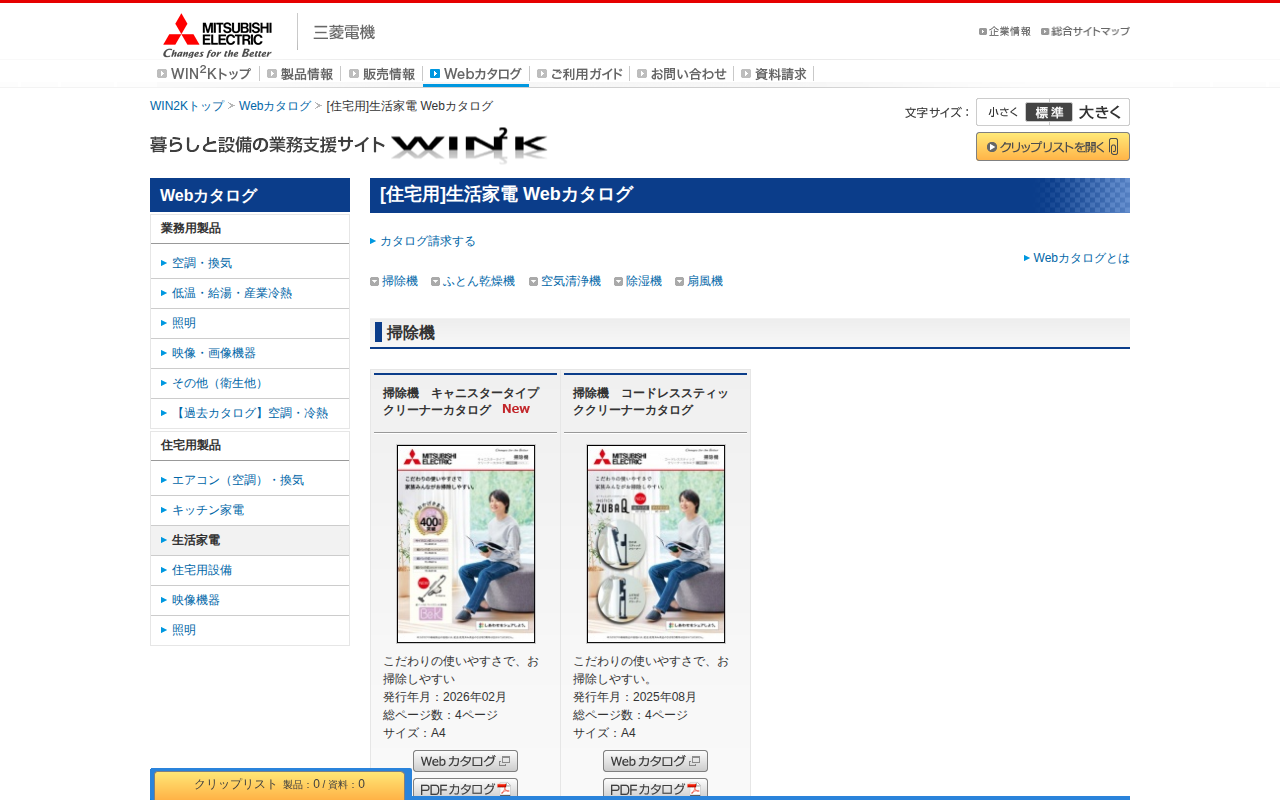Set font size to 小さく
This screenshot has width=1280, height=800.
(x=1003, y=112)
